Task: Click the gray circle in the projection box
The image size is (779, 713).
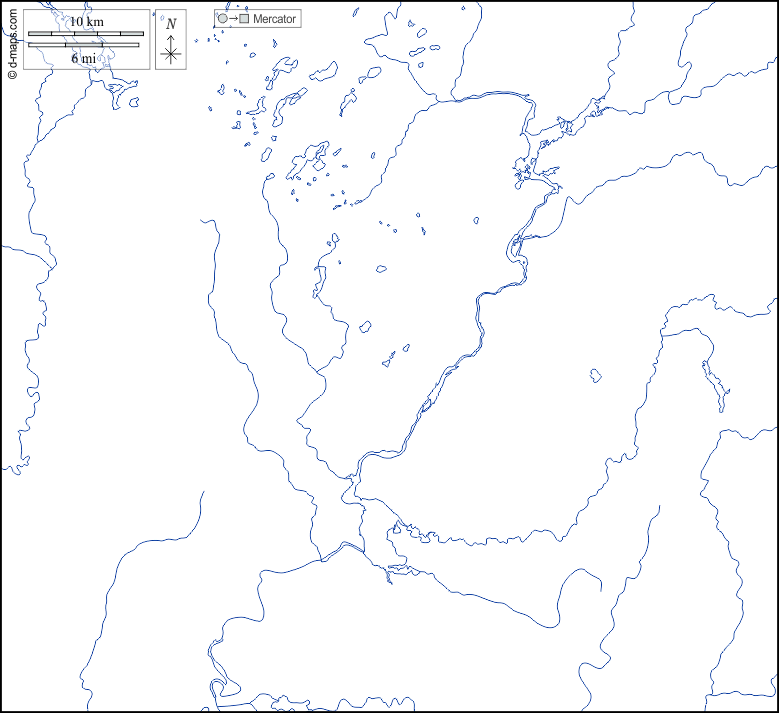Action: pyautogui.click(x=222, y=19)
